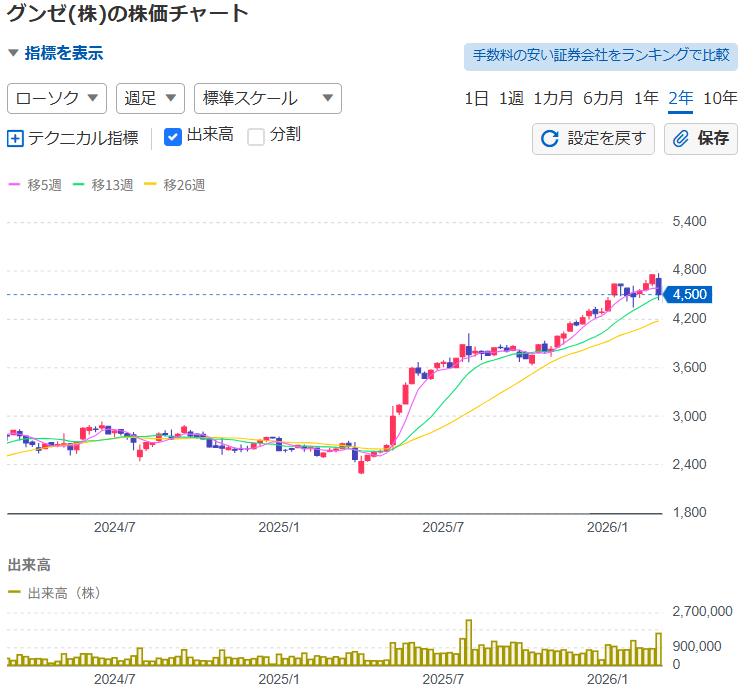The width and height of the screenshot is (750, 694).
Task: Click the circular arrow reset icon
Action: pyautogui.click(x=549, y=139)
